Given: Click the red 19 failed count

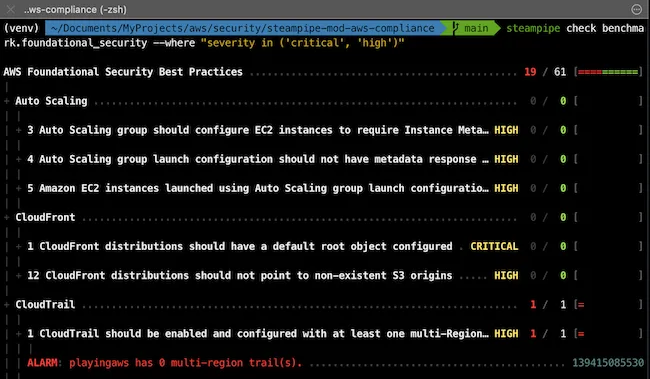Looking at the screenshot, I should point(530,72).
